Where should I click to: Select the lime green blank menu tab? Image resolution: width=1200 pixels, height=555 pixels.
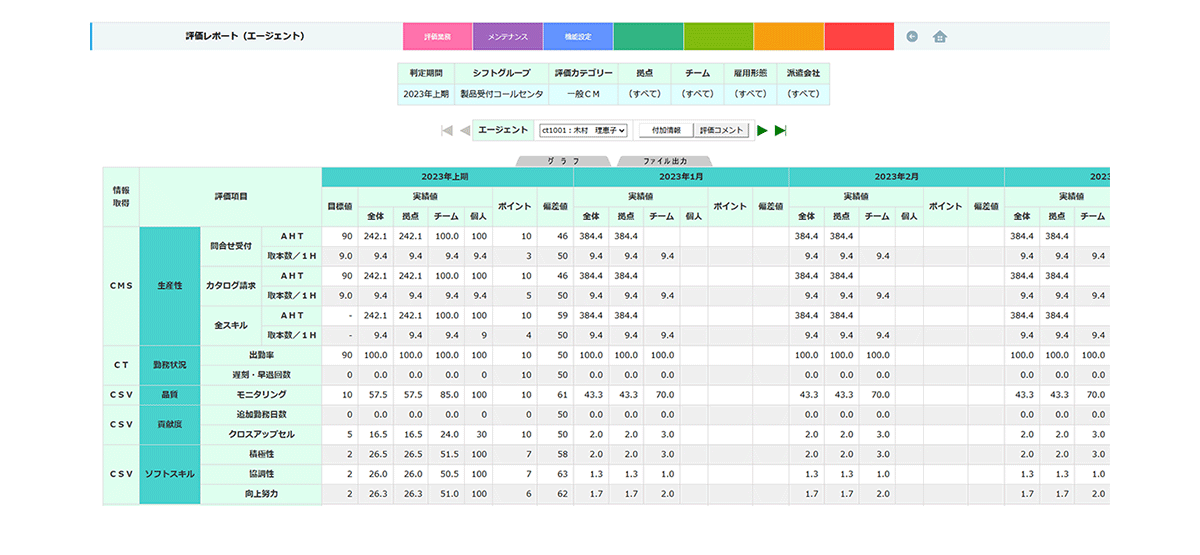coord(718,36)
